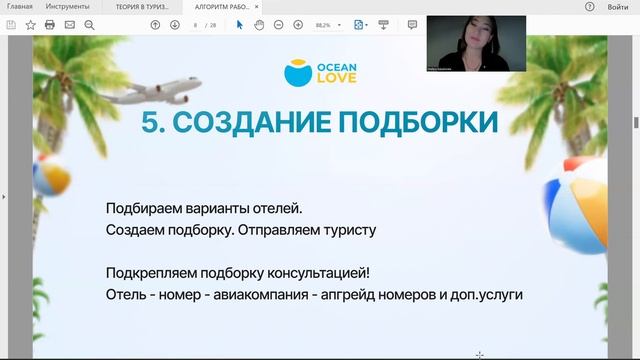Viewport: 640px width, 360px height.
Task: Switch to ТЕОРИЯ В ТУРИЗ... document tab
Action: pos(142,7)
